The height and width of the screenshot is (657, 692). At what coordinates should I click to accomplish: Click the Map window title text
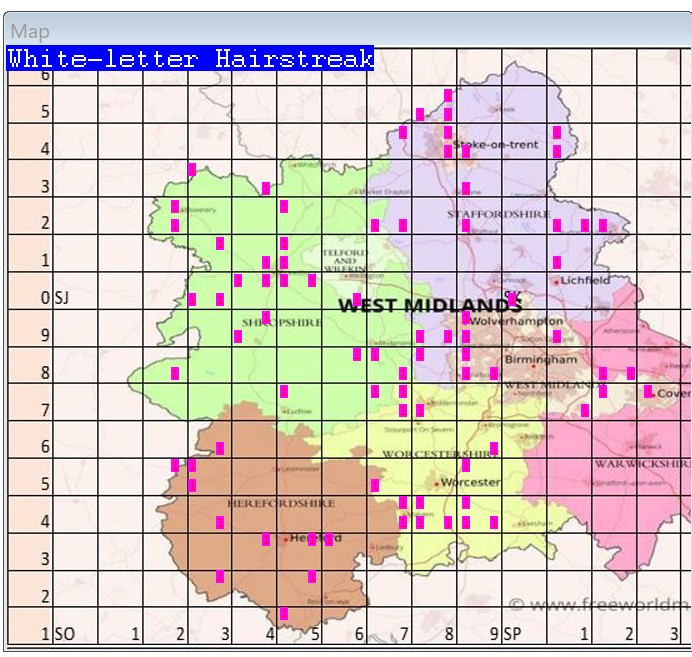tap(30, 32)
